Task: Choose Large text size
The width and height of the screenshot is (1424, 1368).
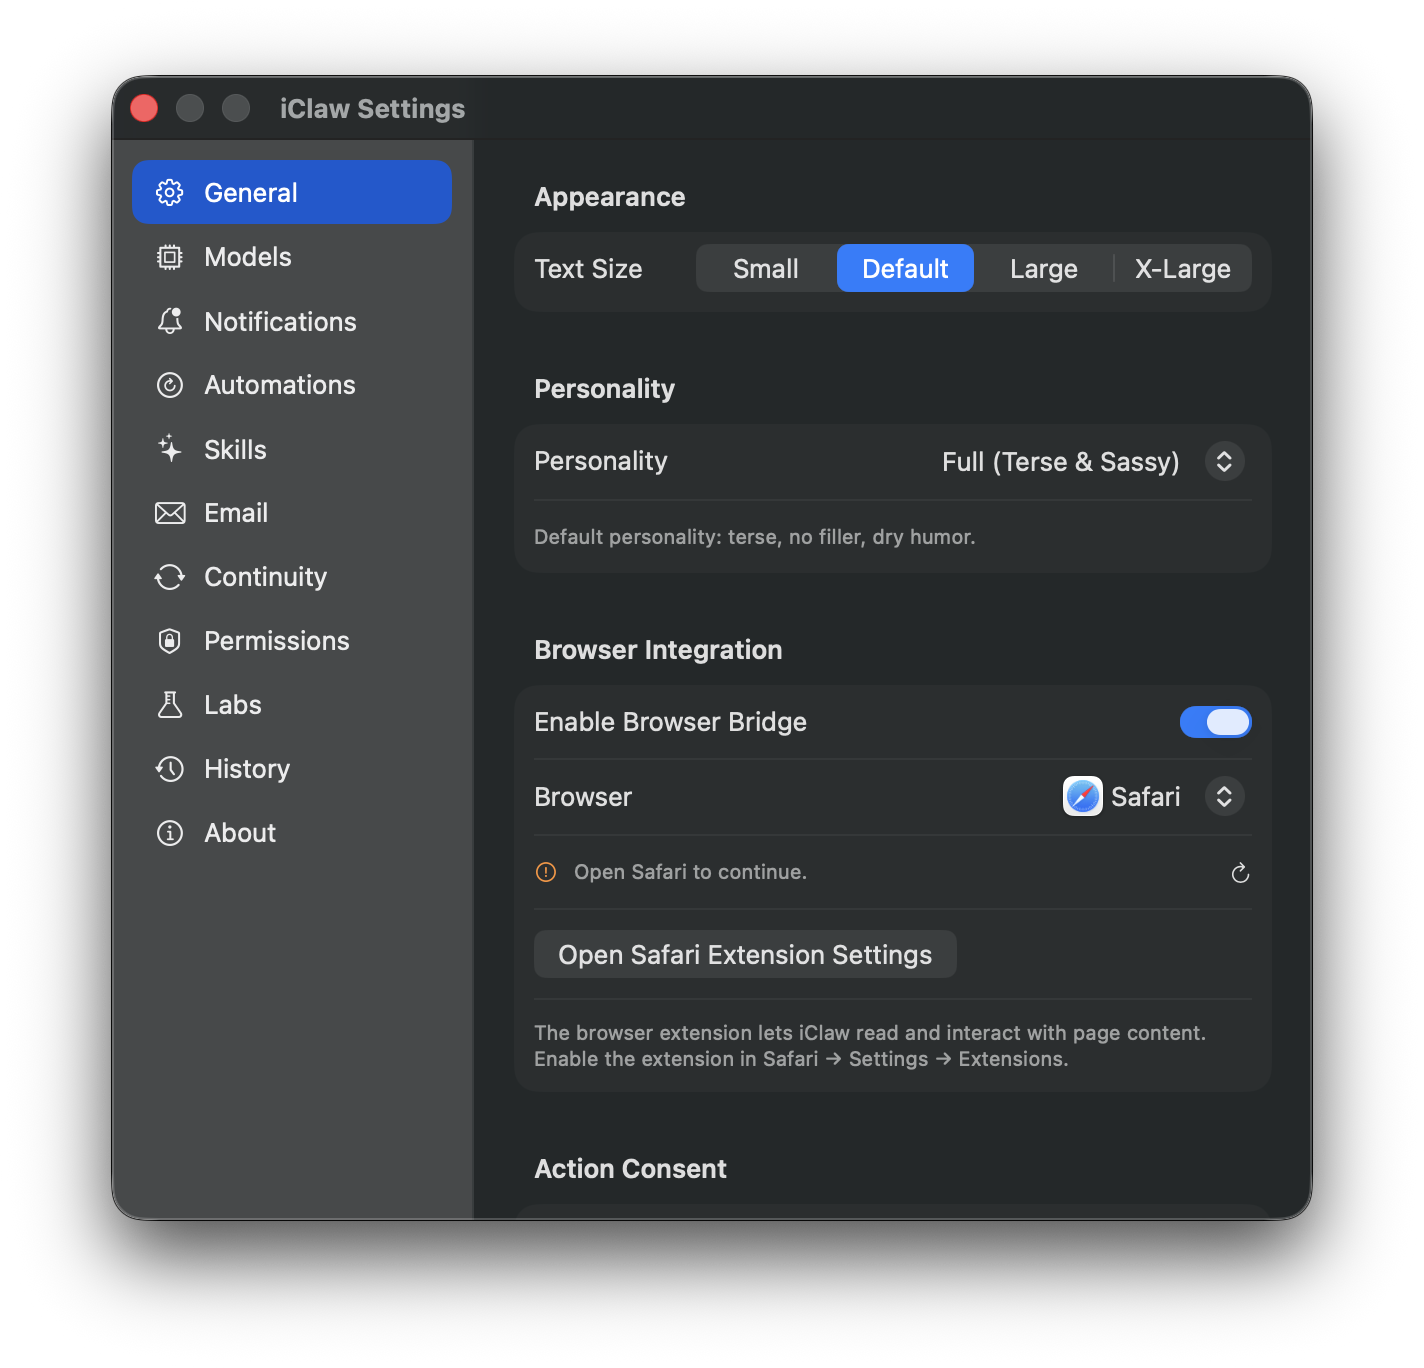Action: click(1044, 268)
